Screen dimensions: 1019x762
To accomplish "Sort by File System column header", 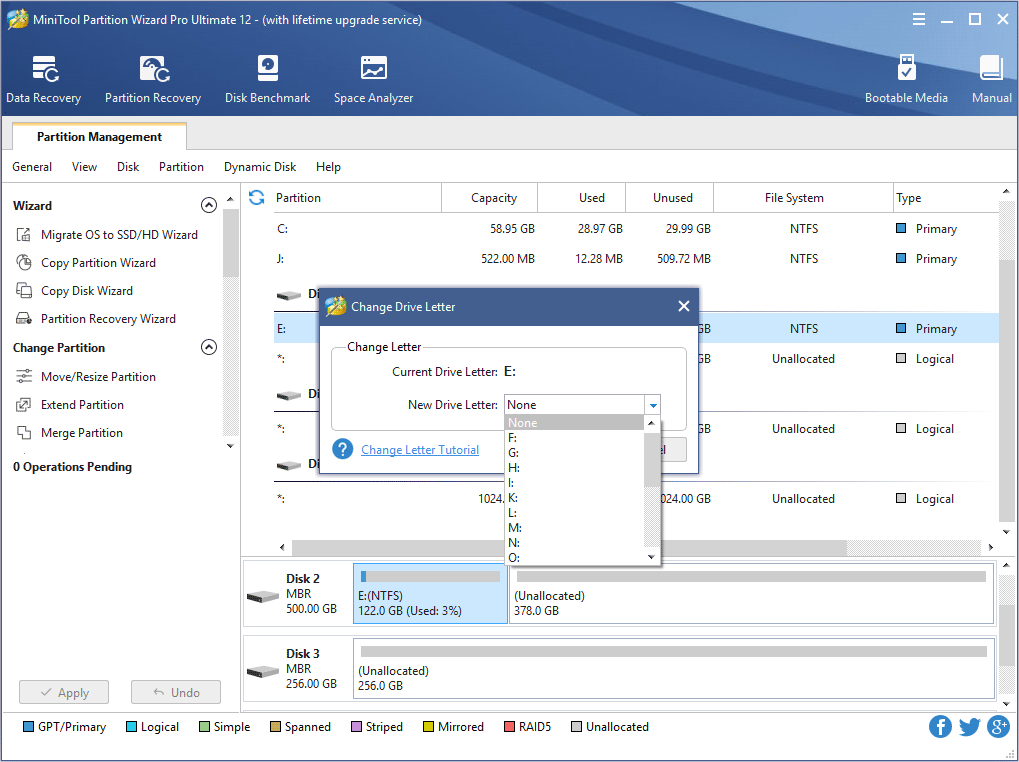I will pyautogui.click(x=803, y=197).
